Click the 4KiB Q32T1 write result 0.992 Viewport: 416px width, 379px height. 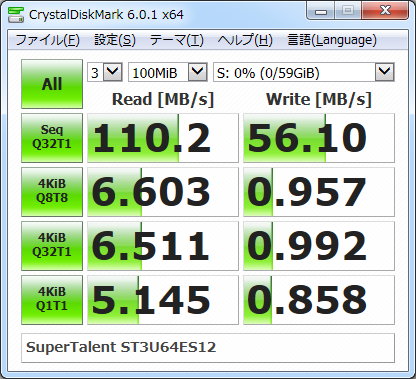319,246
